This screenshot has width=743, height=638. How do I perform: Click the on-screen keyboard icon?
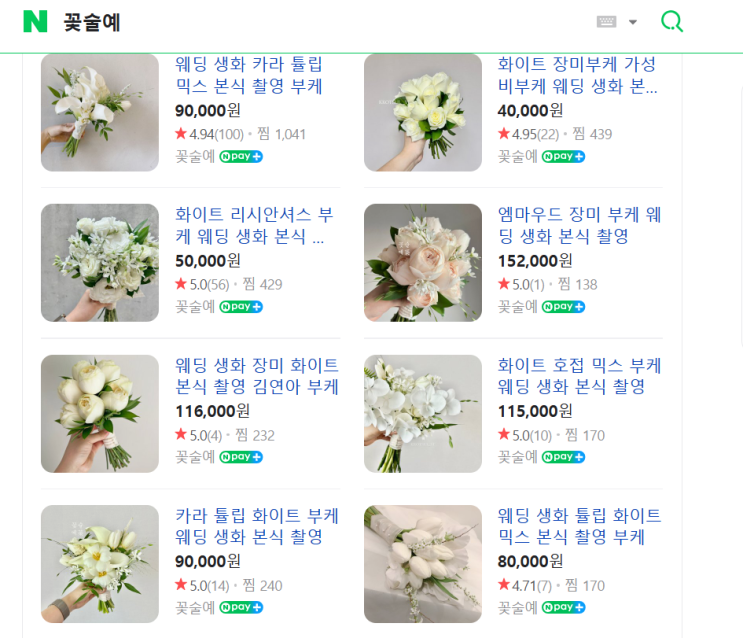pos(606,22)
